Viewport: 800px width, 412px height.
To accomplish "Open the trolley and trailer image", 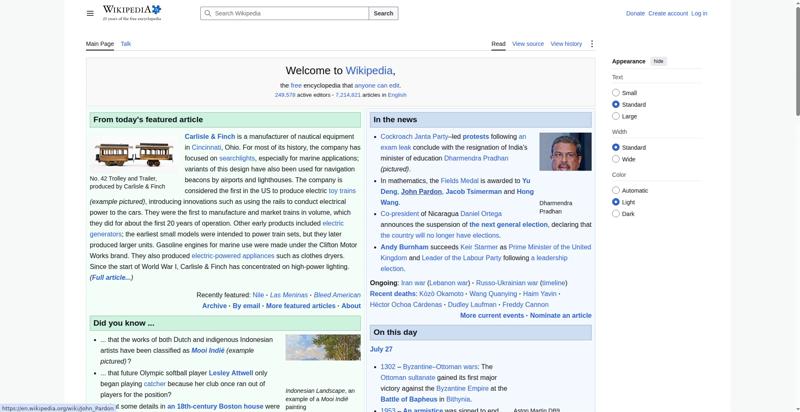I will 134,154.
